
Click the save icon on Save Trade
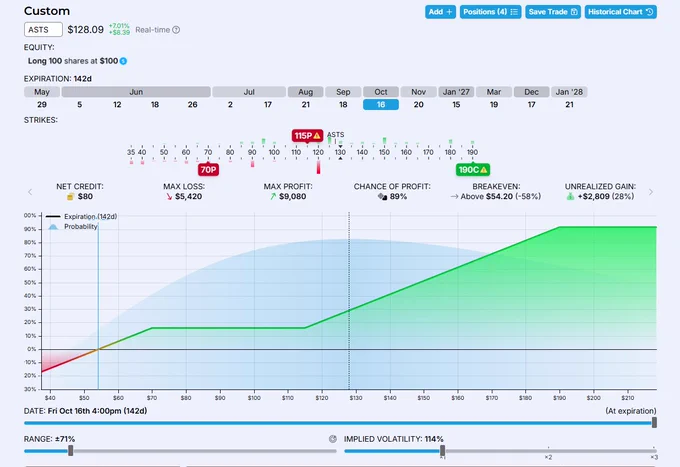[x=574, y=12]
